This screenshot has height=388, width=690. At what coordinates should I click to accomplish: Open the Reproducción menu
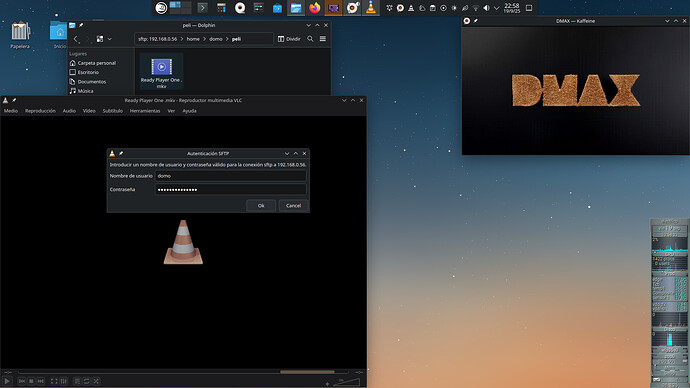40,111
